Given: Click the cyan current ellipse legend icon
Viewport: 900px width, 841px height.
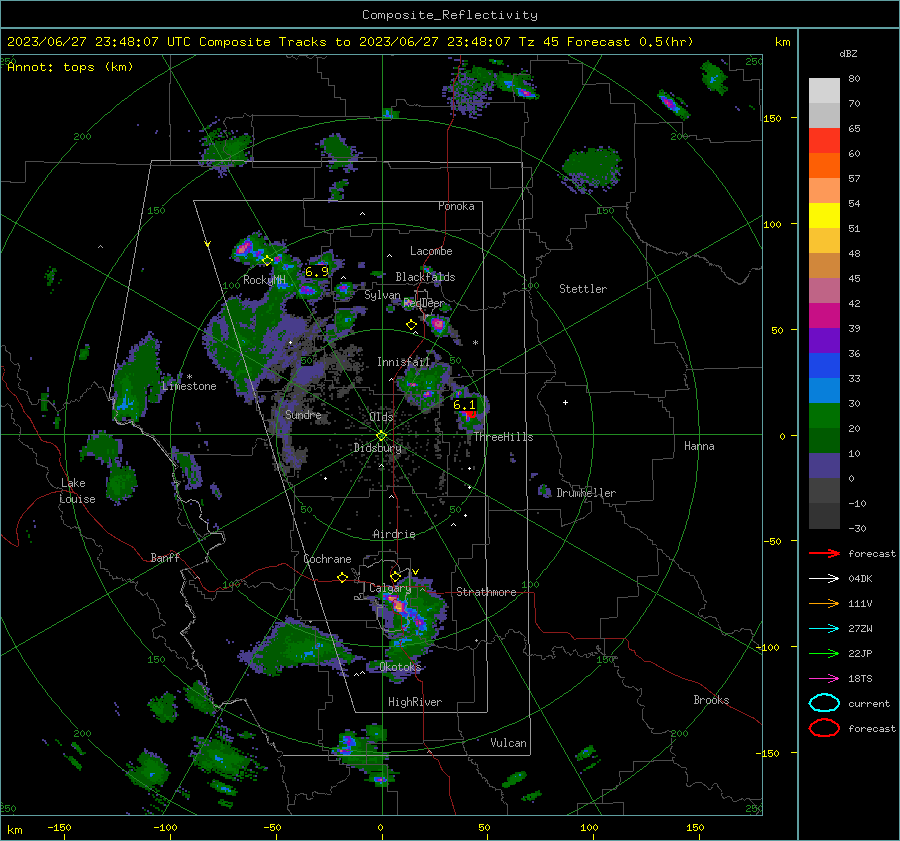Looking at the screenshot, I should point(824,703).
